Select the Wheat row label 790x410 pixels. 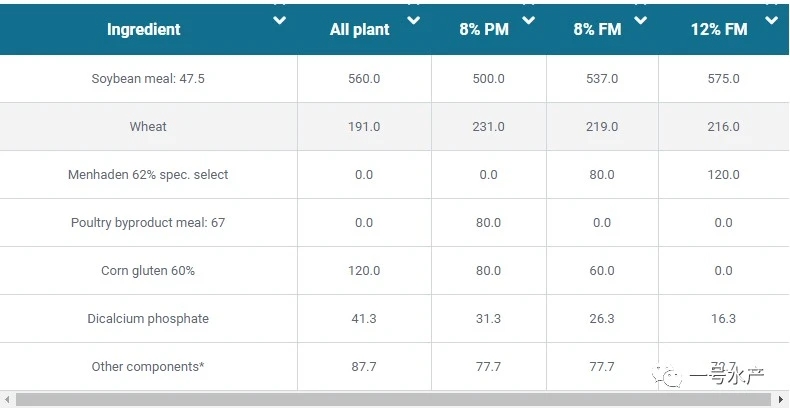tap(148, 126)
